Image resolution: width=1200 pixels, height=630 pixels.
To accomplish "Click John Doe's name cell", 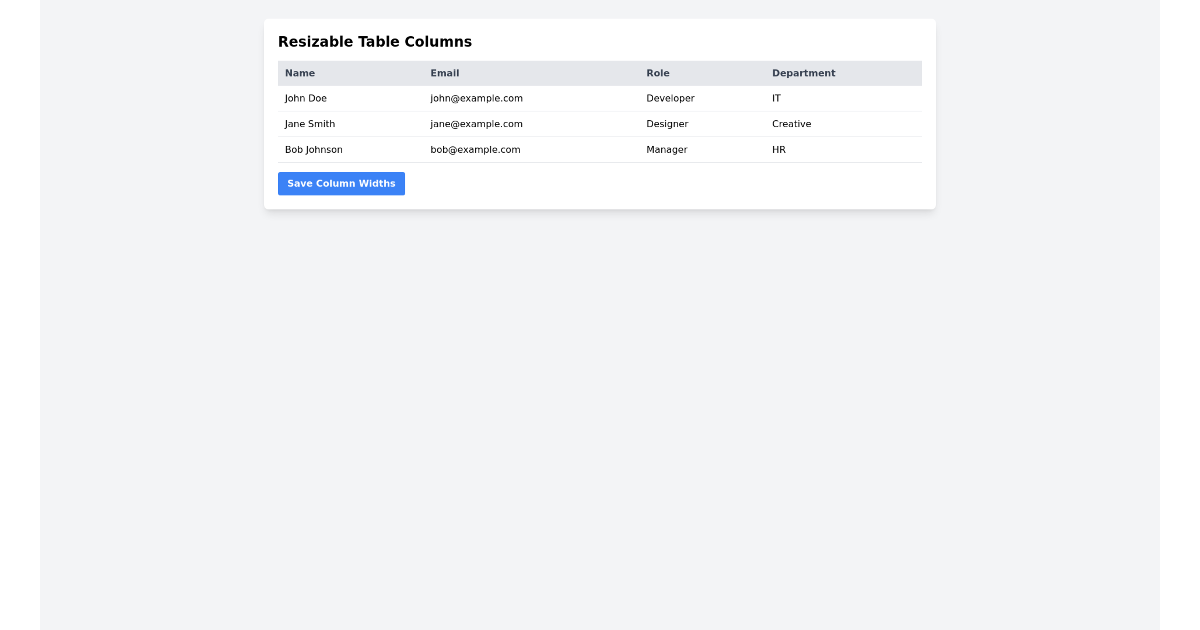I will click(x=304, y=98).
